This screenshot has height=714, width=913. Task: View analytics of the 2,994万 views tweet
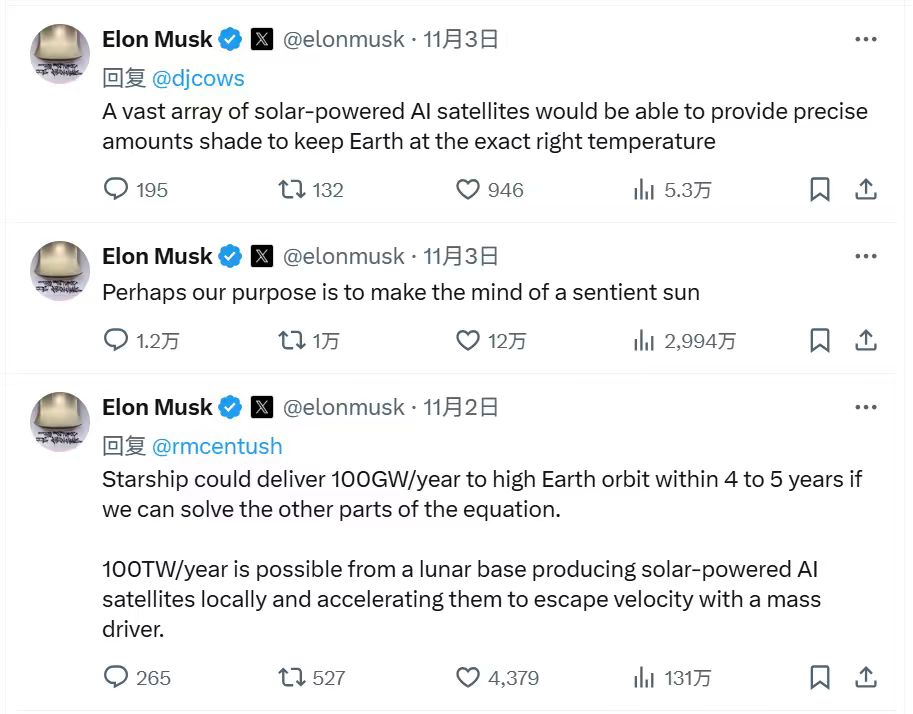click(645, 341)
